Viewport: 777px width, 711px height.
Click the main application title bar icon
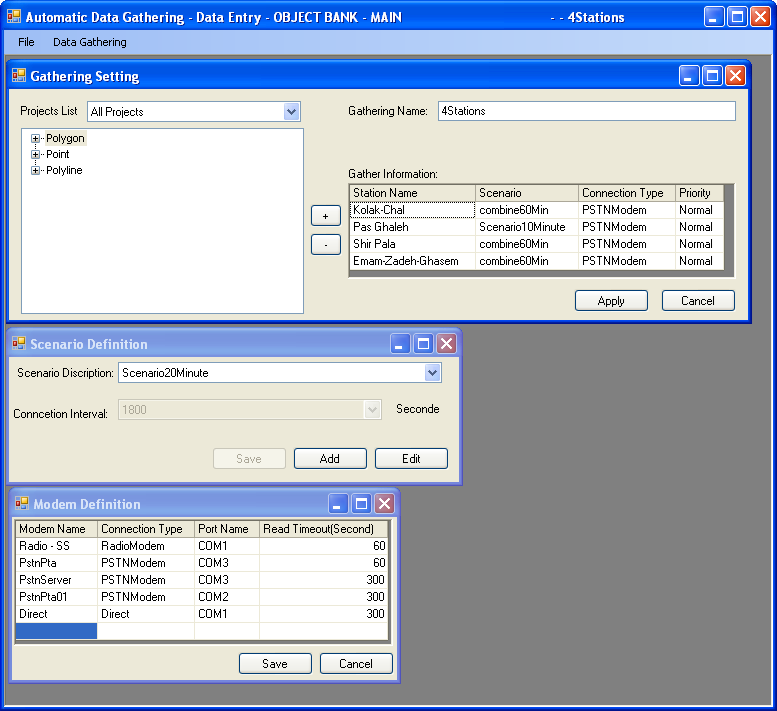[x=14, y=17]
